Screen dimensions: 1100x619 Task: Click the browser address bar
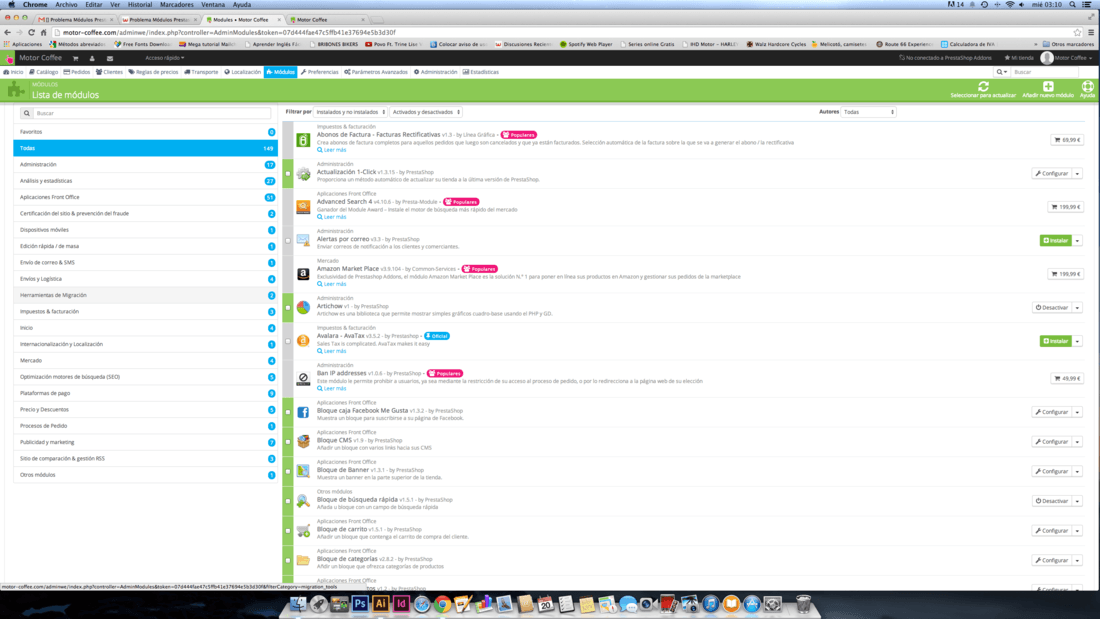tap(561, 32)
